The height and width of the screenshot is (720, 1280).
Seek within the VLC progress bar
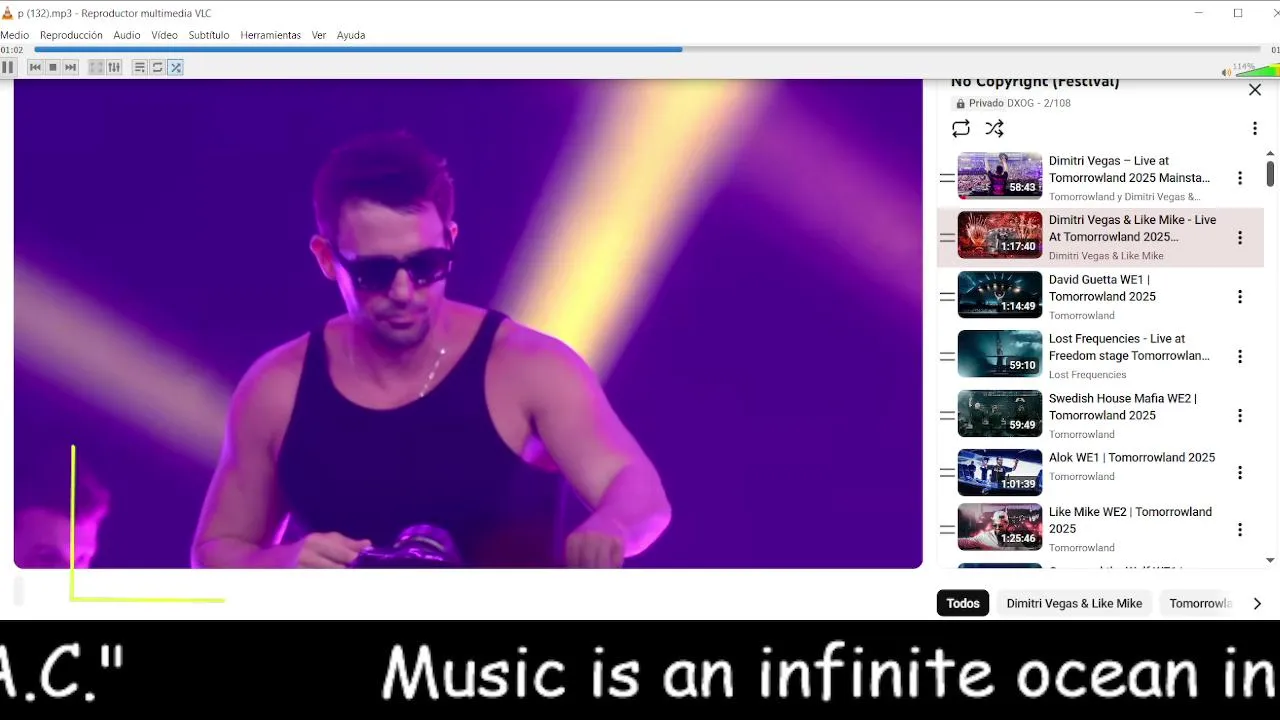[x=647, y=49]
